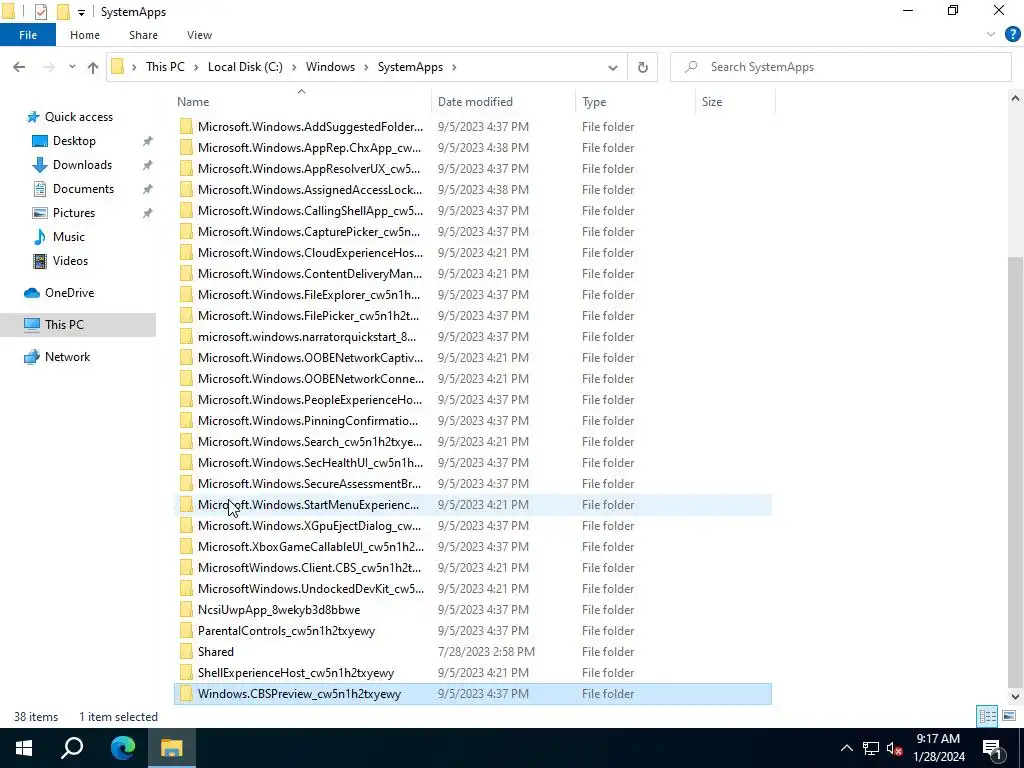Screen dimensions: 1024x768
Task: Click the New folder quick access toolbar icon
Action: [63, 12]
